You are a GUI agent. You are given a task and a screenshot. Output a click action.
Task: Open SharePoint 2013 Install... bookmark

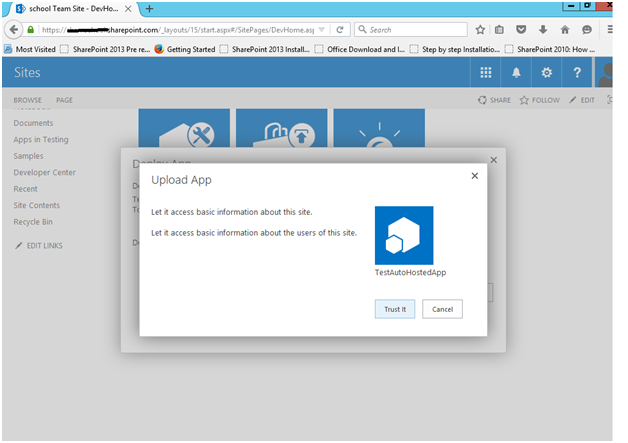pos(265,49)
